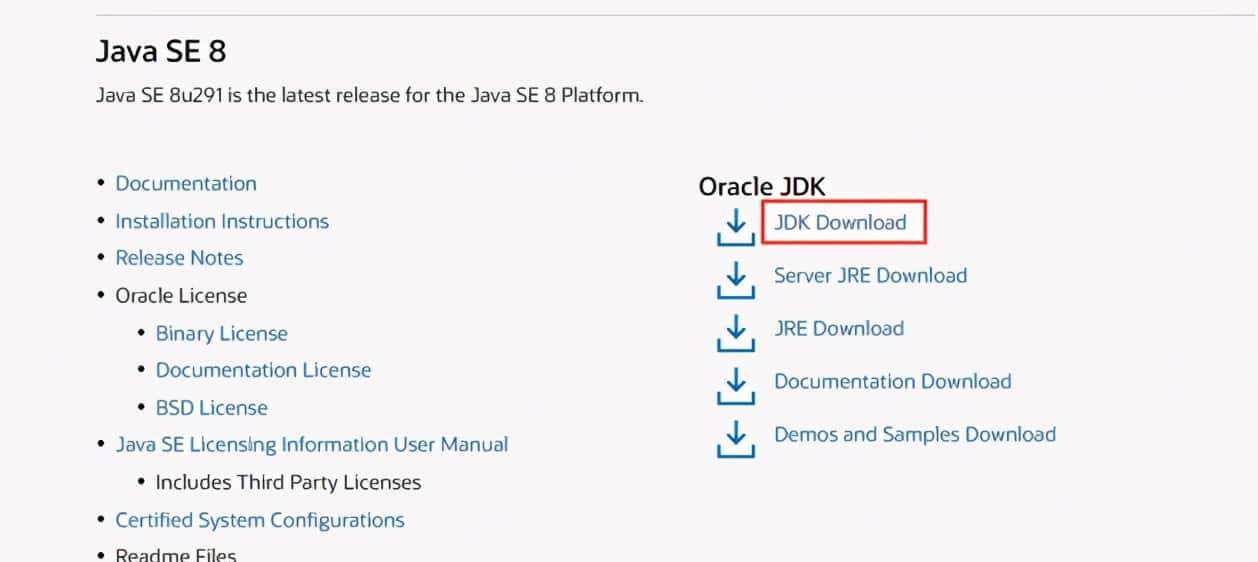View the Release Notes link
The height and width of the screenshot is (562, 1258).
click(x=180, y=258)
